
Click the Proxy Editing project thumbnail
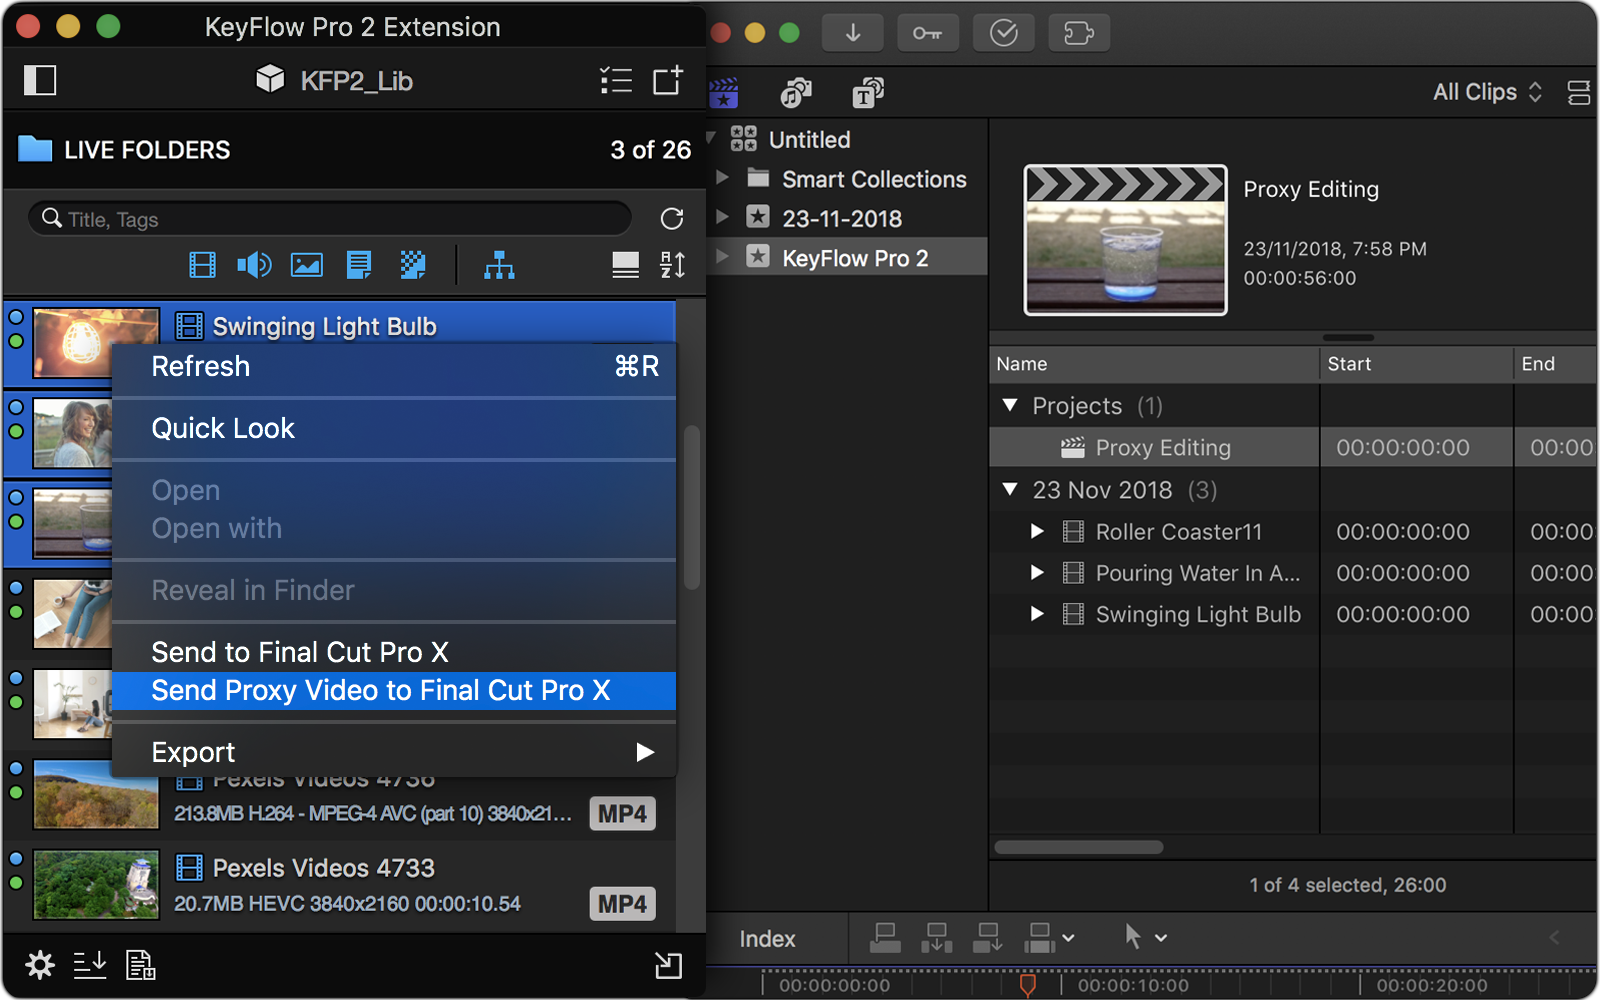pyautogui.click(x=1125, y=240)
